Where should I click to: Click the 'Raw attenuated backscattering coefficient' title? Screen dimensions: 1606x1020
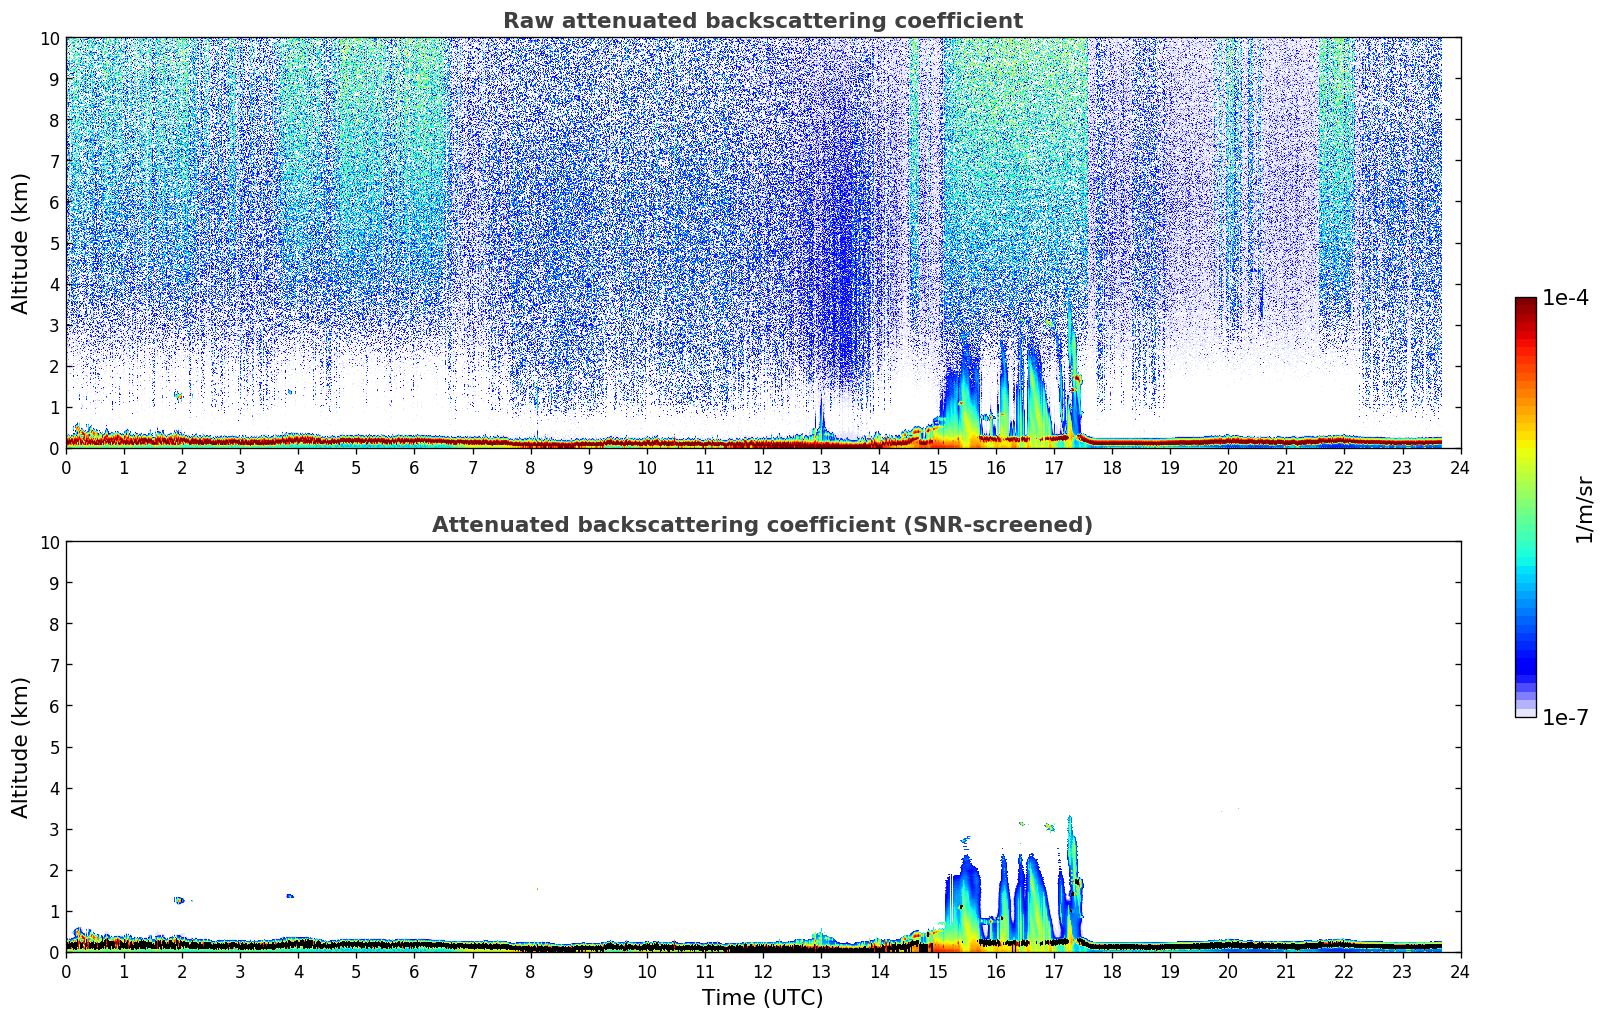coord(762,21)
